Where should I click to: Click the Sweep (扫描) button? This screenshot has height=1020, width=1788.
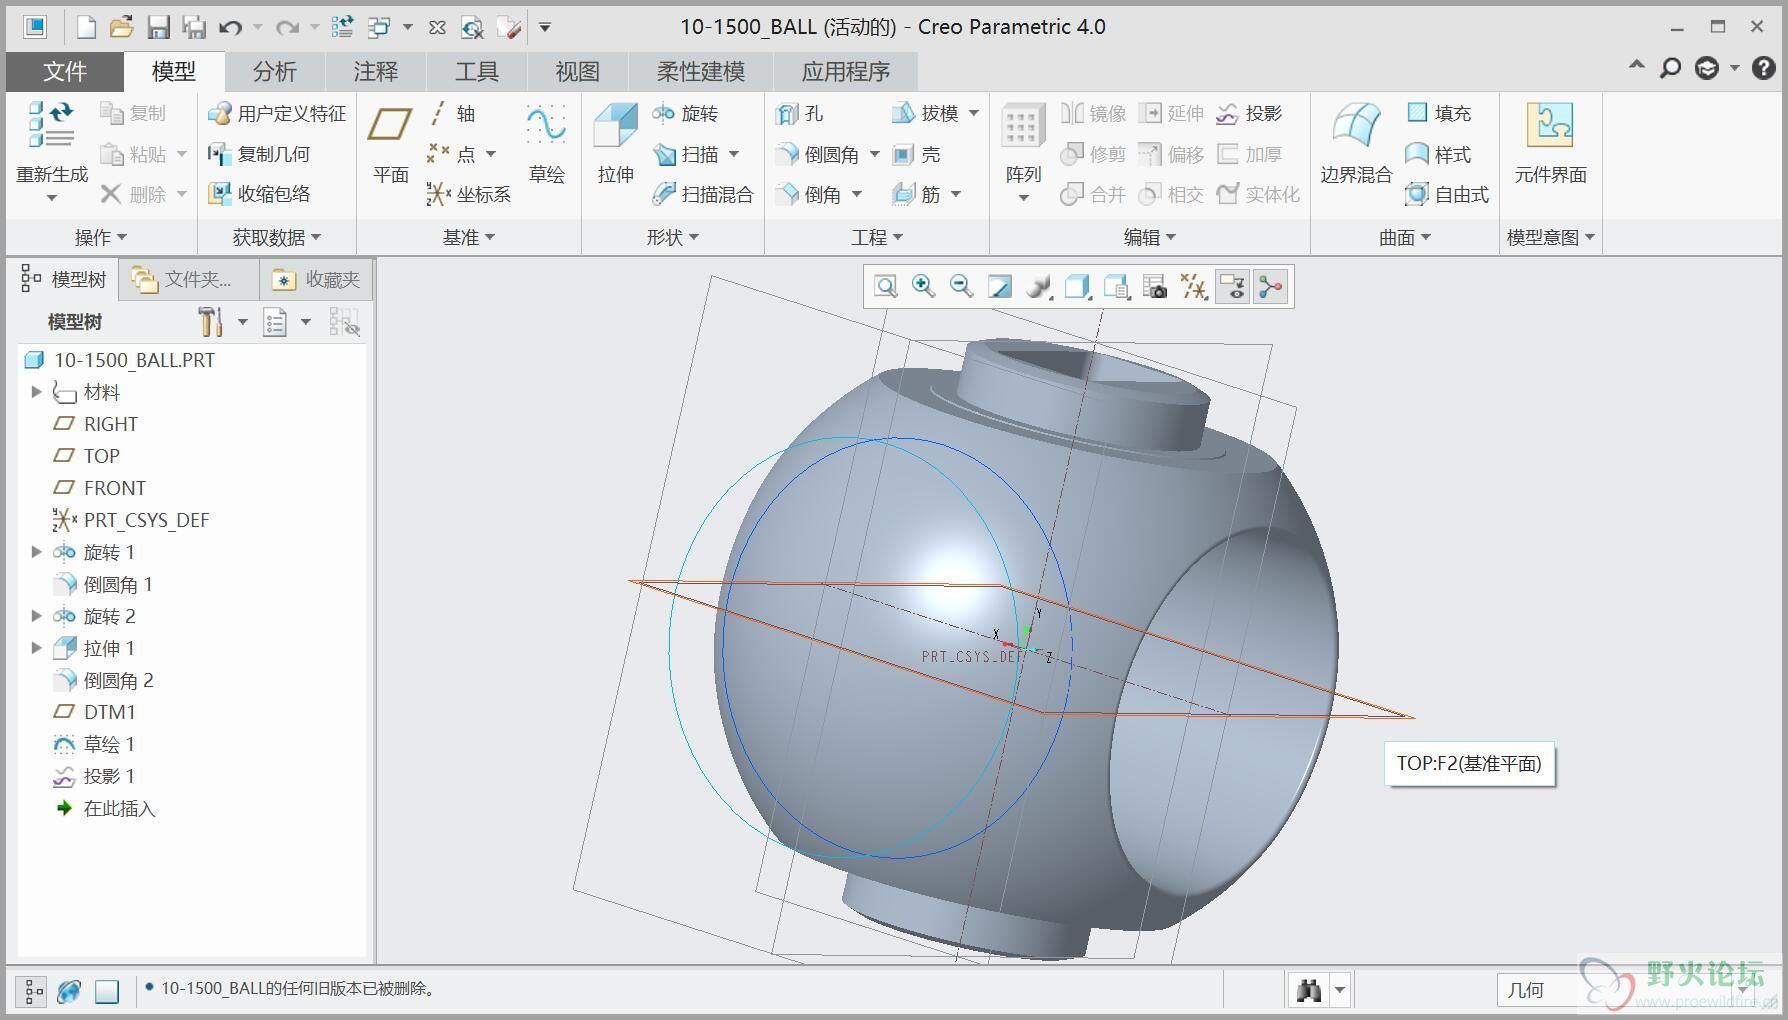point(686,154)
